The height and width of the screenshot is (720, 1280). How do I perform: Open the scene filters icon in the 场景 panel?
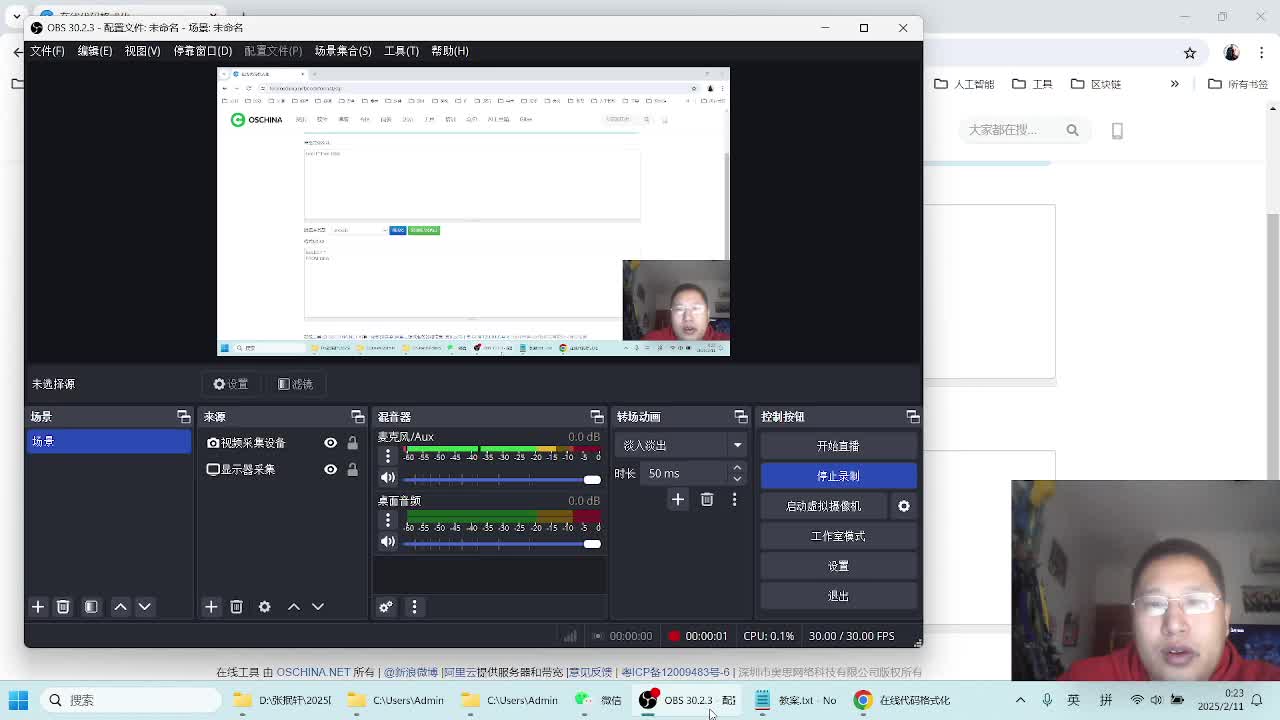91,607
